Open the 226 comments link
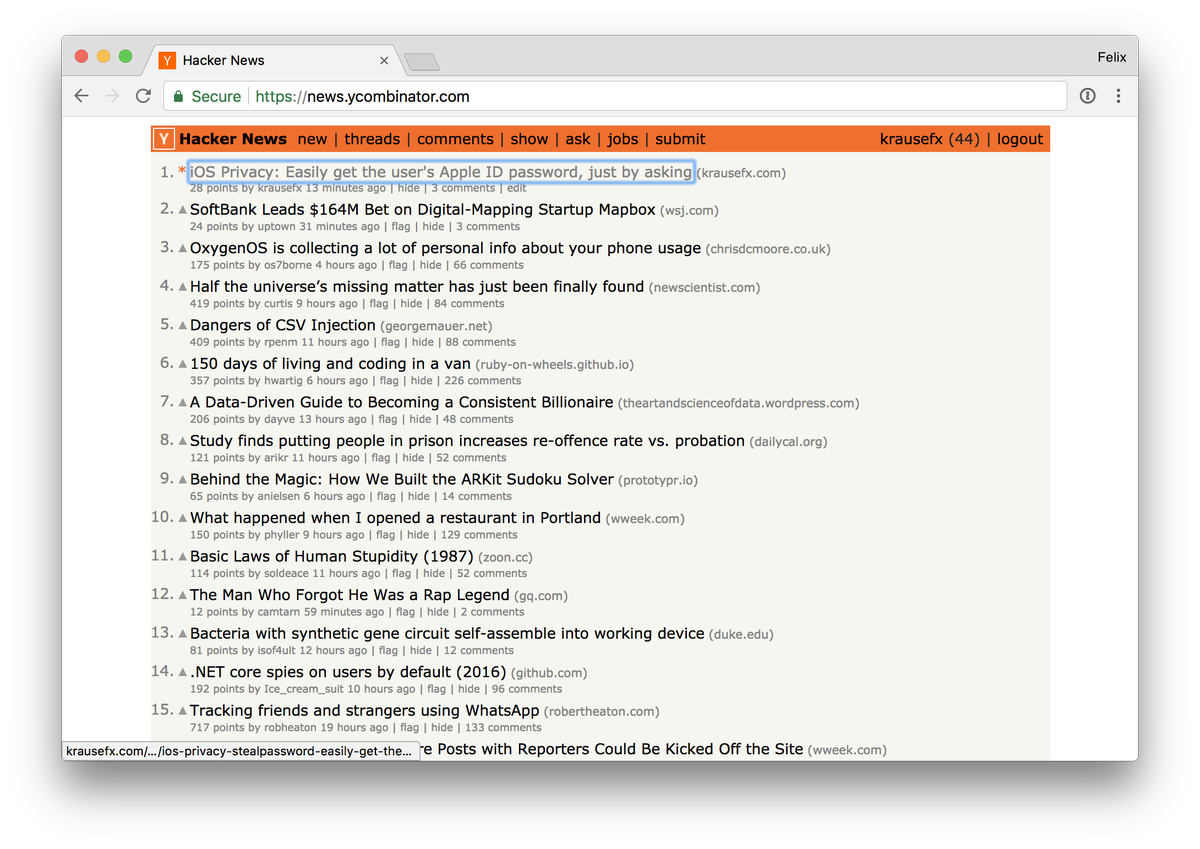This screenshot has height=849, width=1200. tap(481, 381)
